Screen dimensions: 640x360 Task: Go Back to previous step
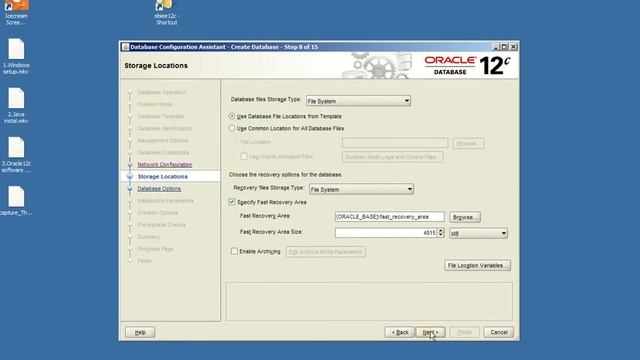coord(400,332)
